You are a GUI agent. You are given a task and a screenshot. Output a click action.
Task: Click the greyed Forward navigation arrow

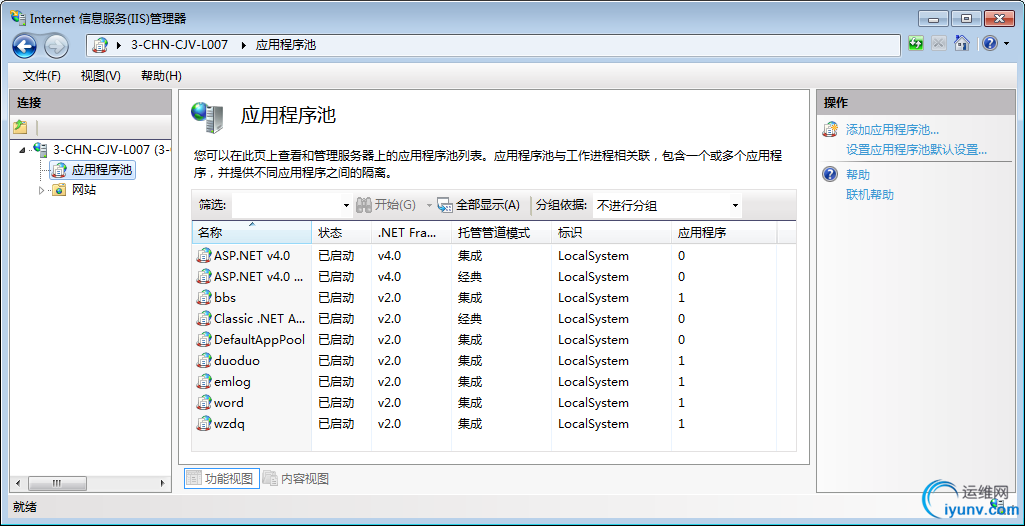[56, 45]
